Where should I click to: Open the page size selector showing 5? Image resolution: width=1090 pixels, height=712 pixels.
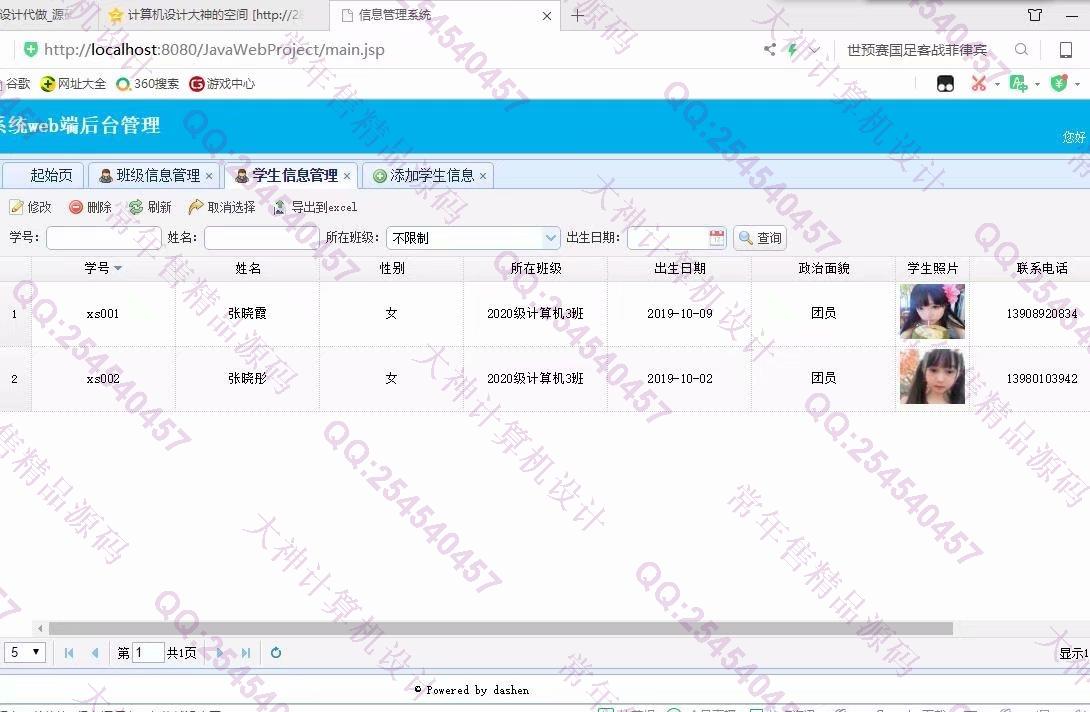tap(25, 653)
